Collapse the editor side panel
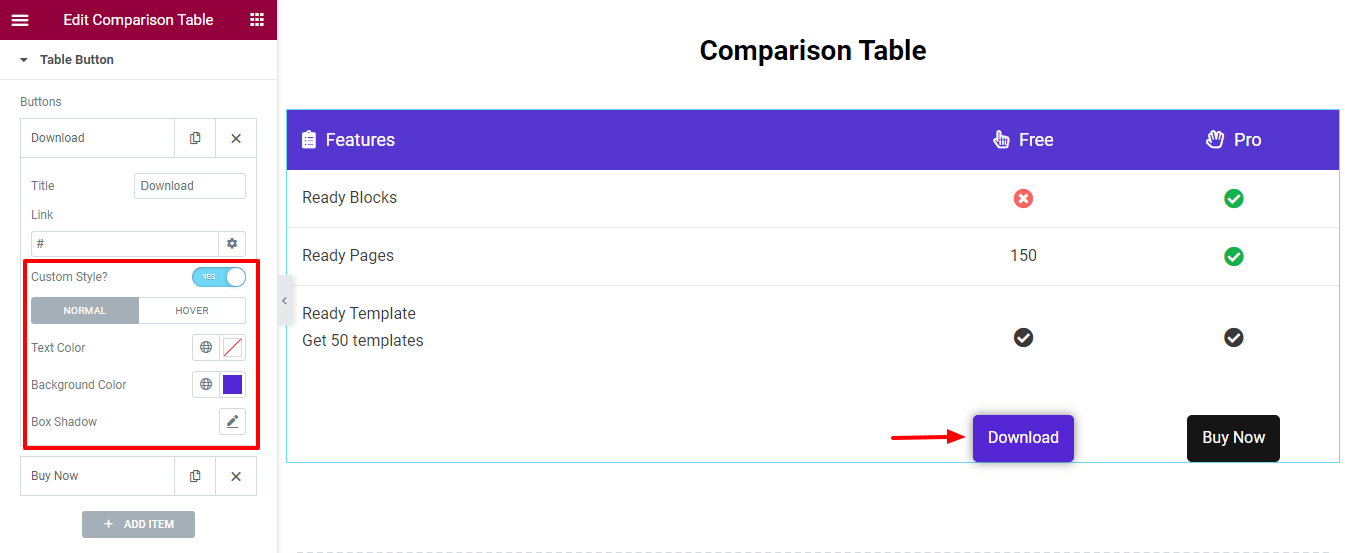The width and height of the screenshot is (1345, 553). pos(284,301)
